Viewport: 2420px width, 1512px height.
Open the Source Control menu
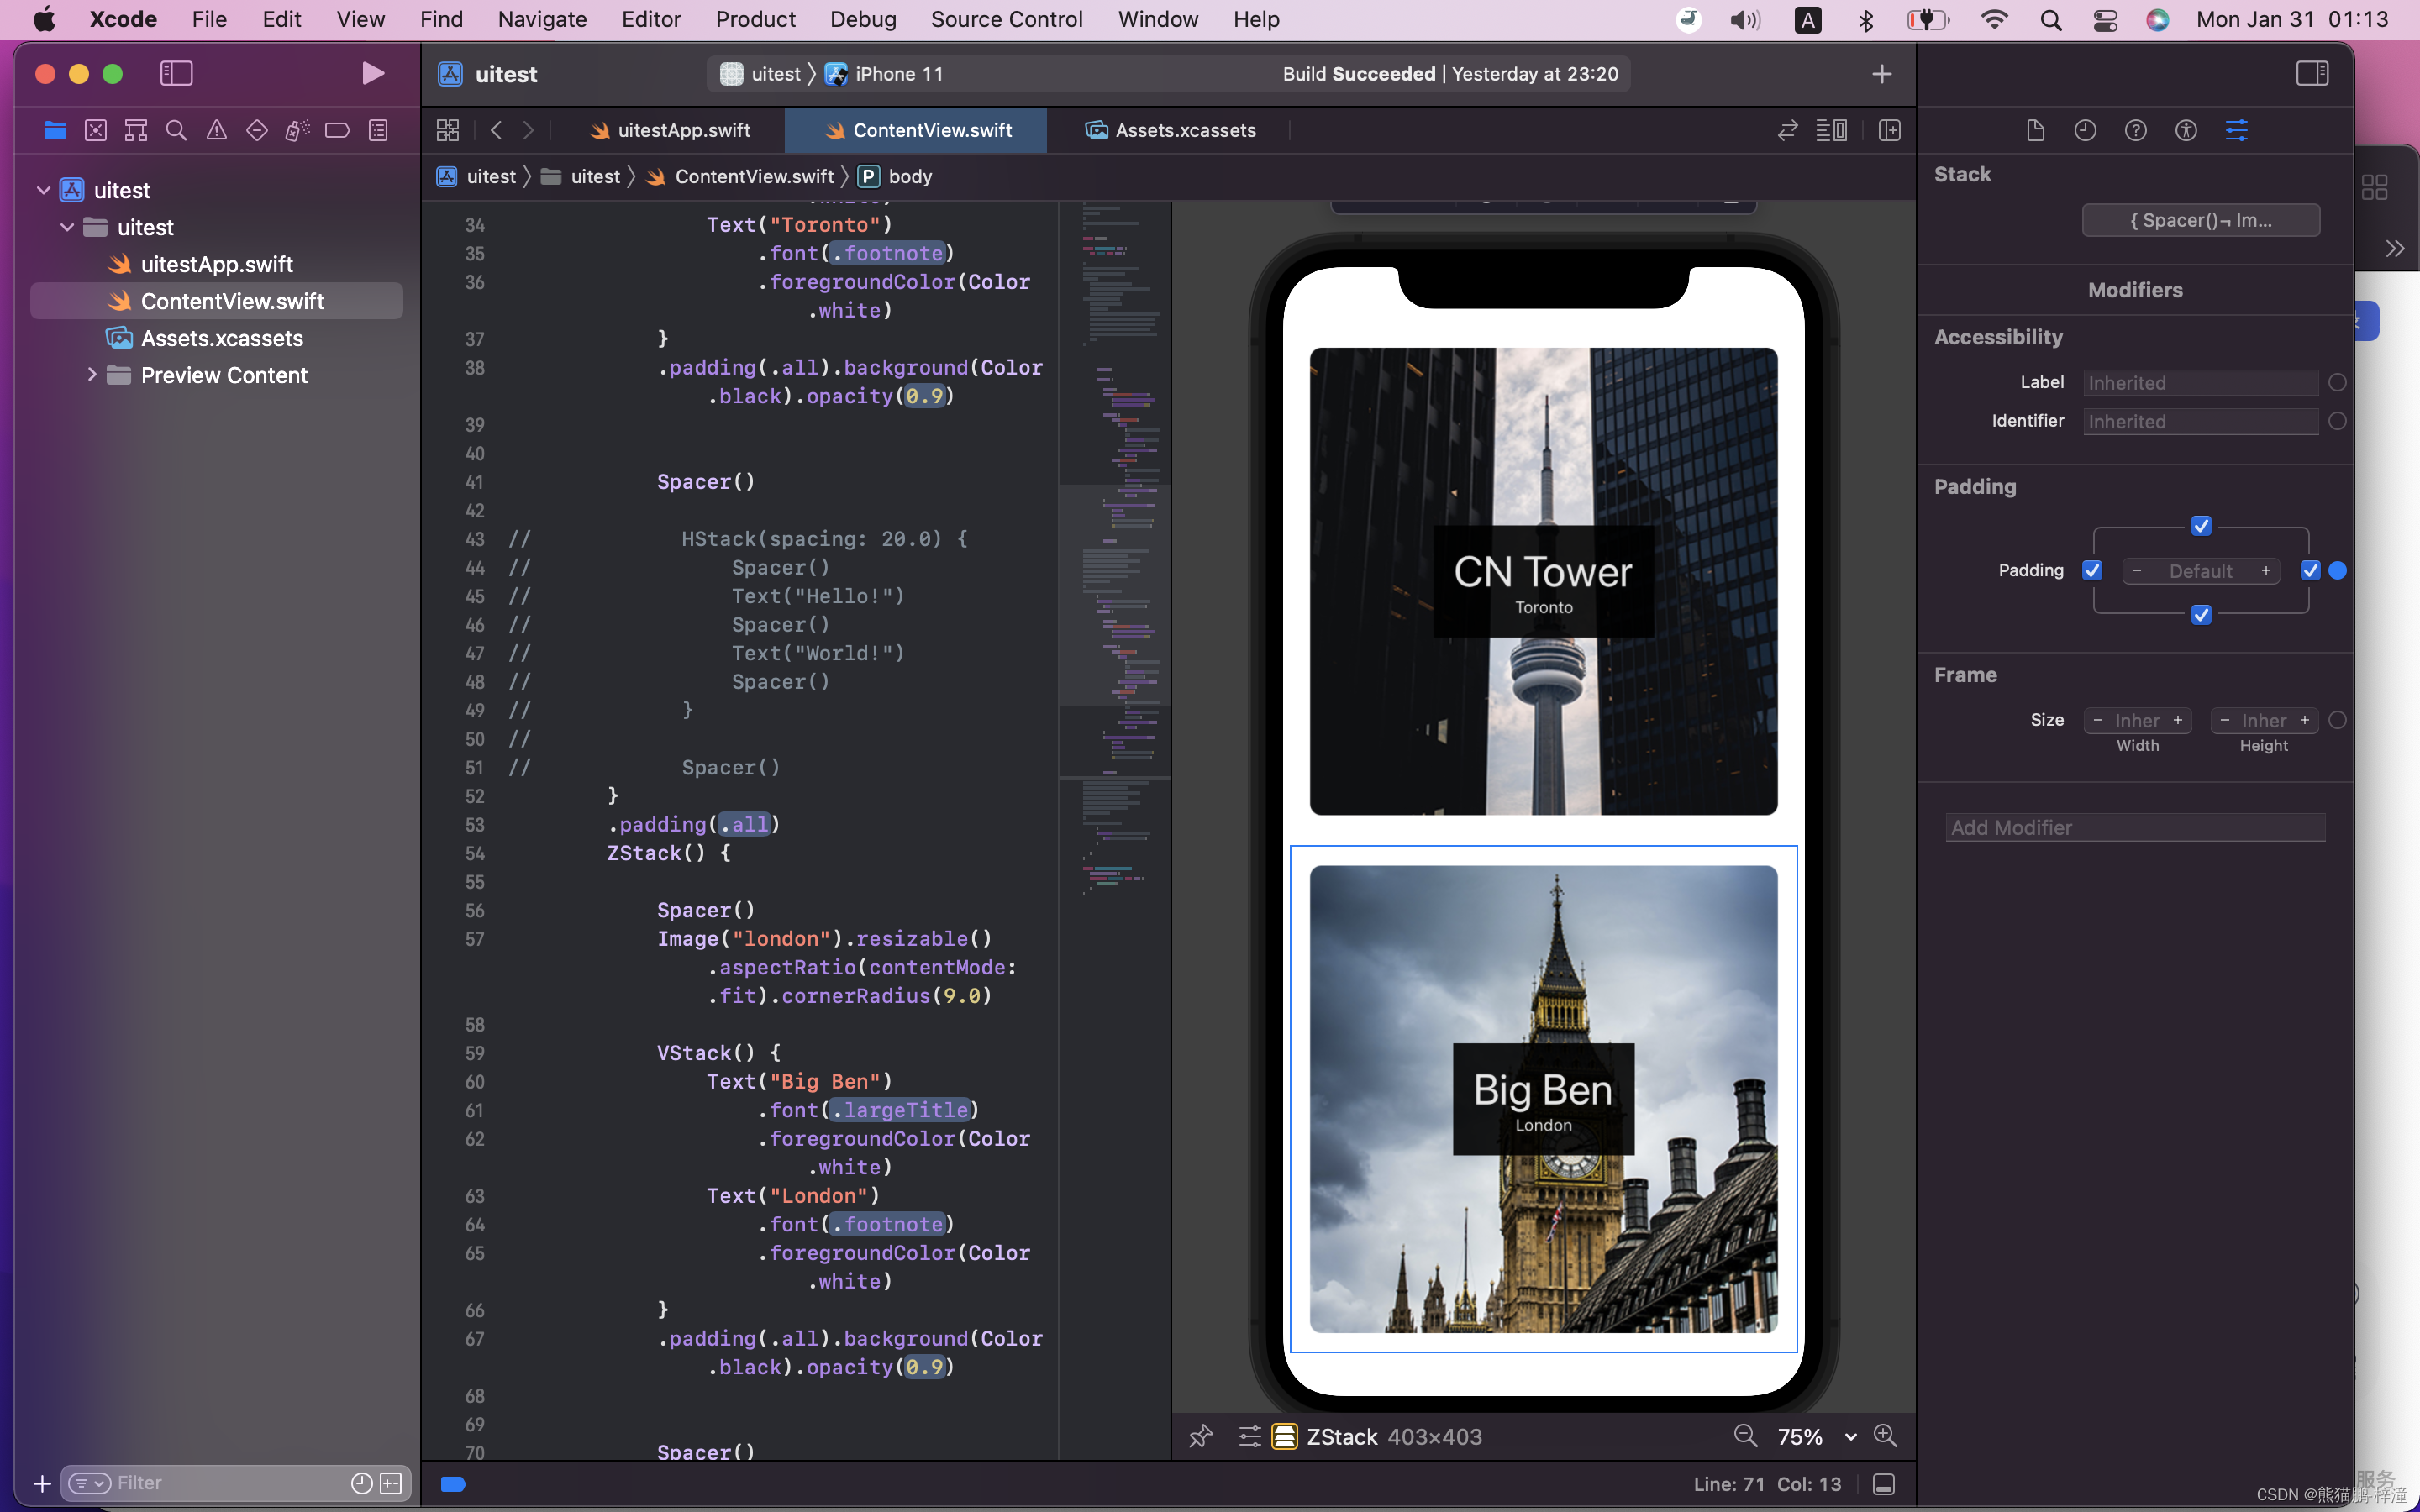[x=1007, y=19]
